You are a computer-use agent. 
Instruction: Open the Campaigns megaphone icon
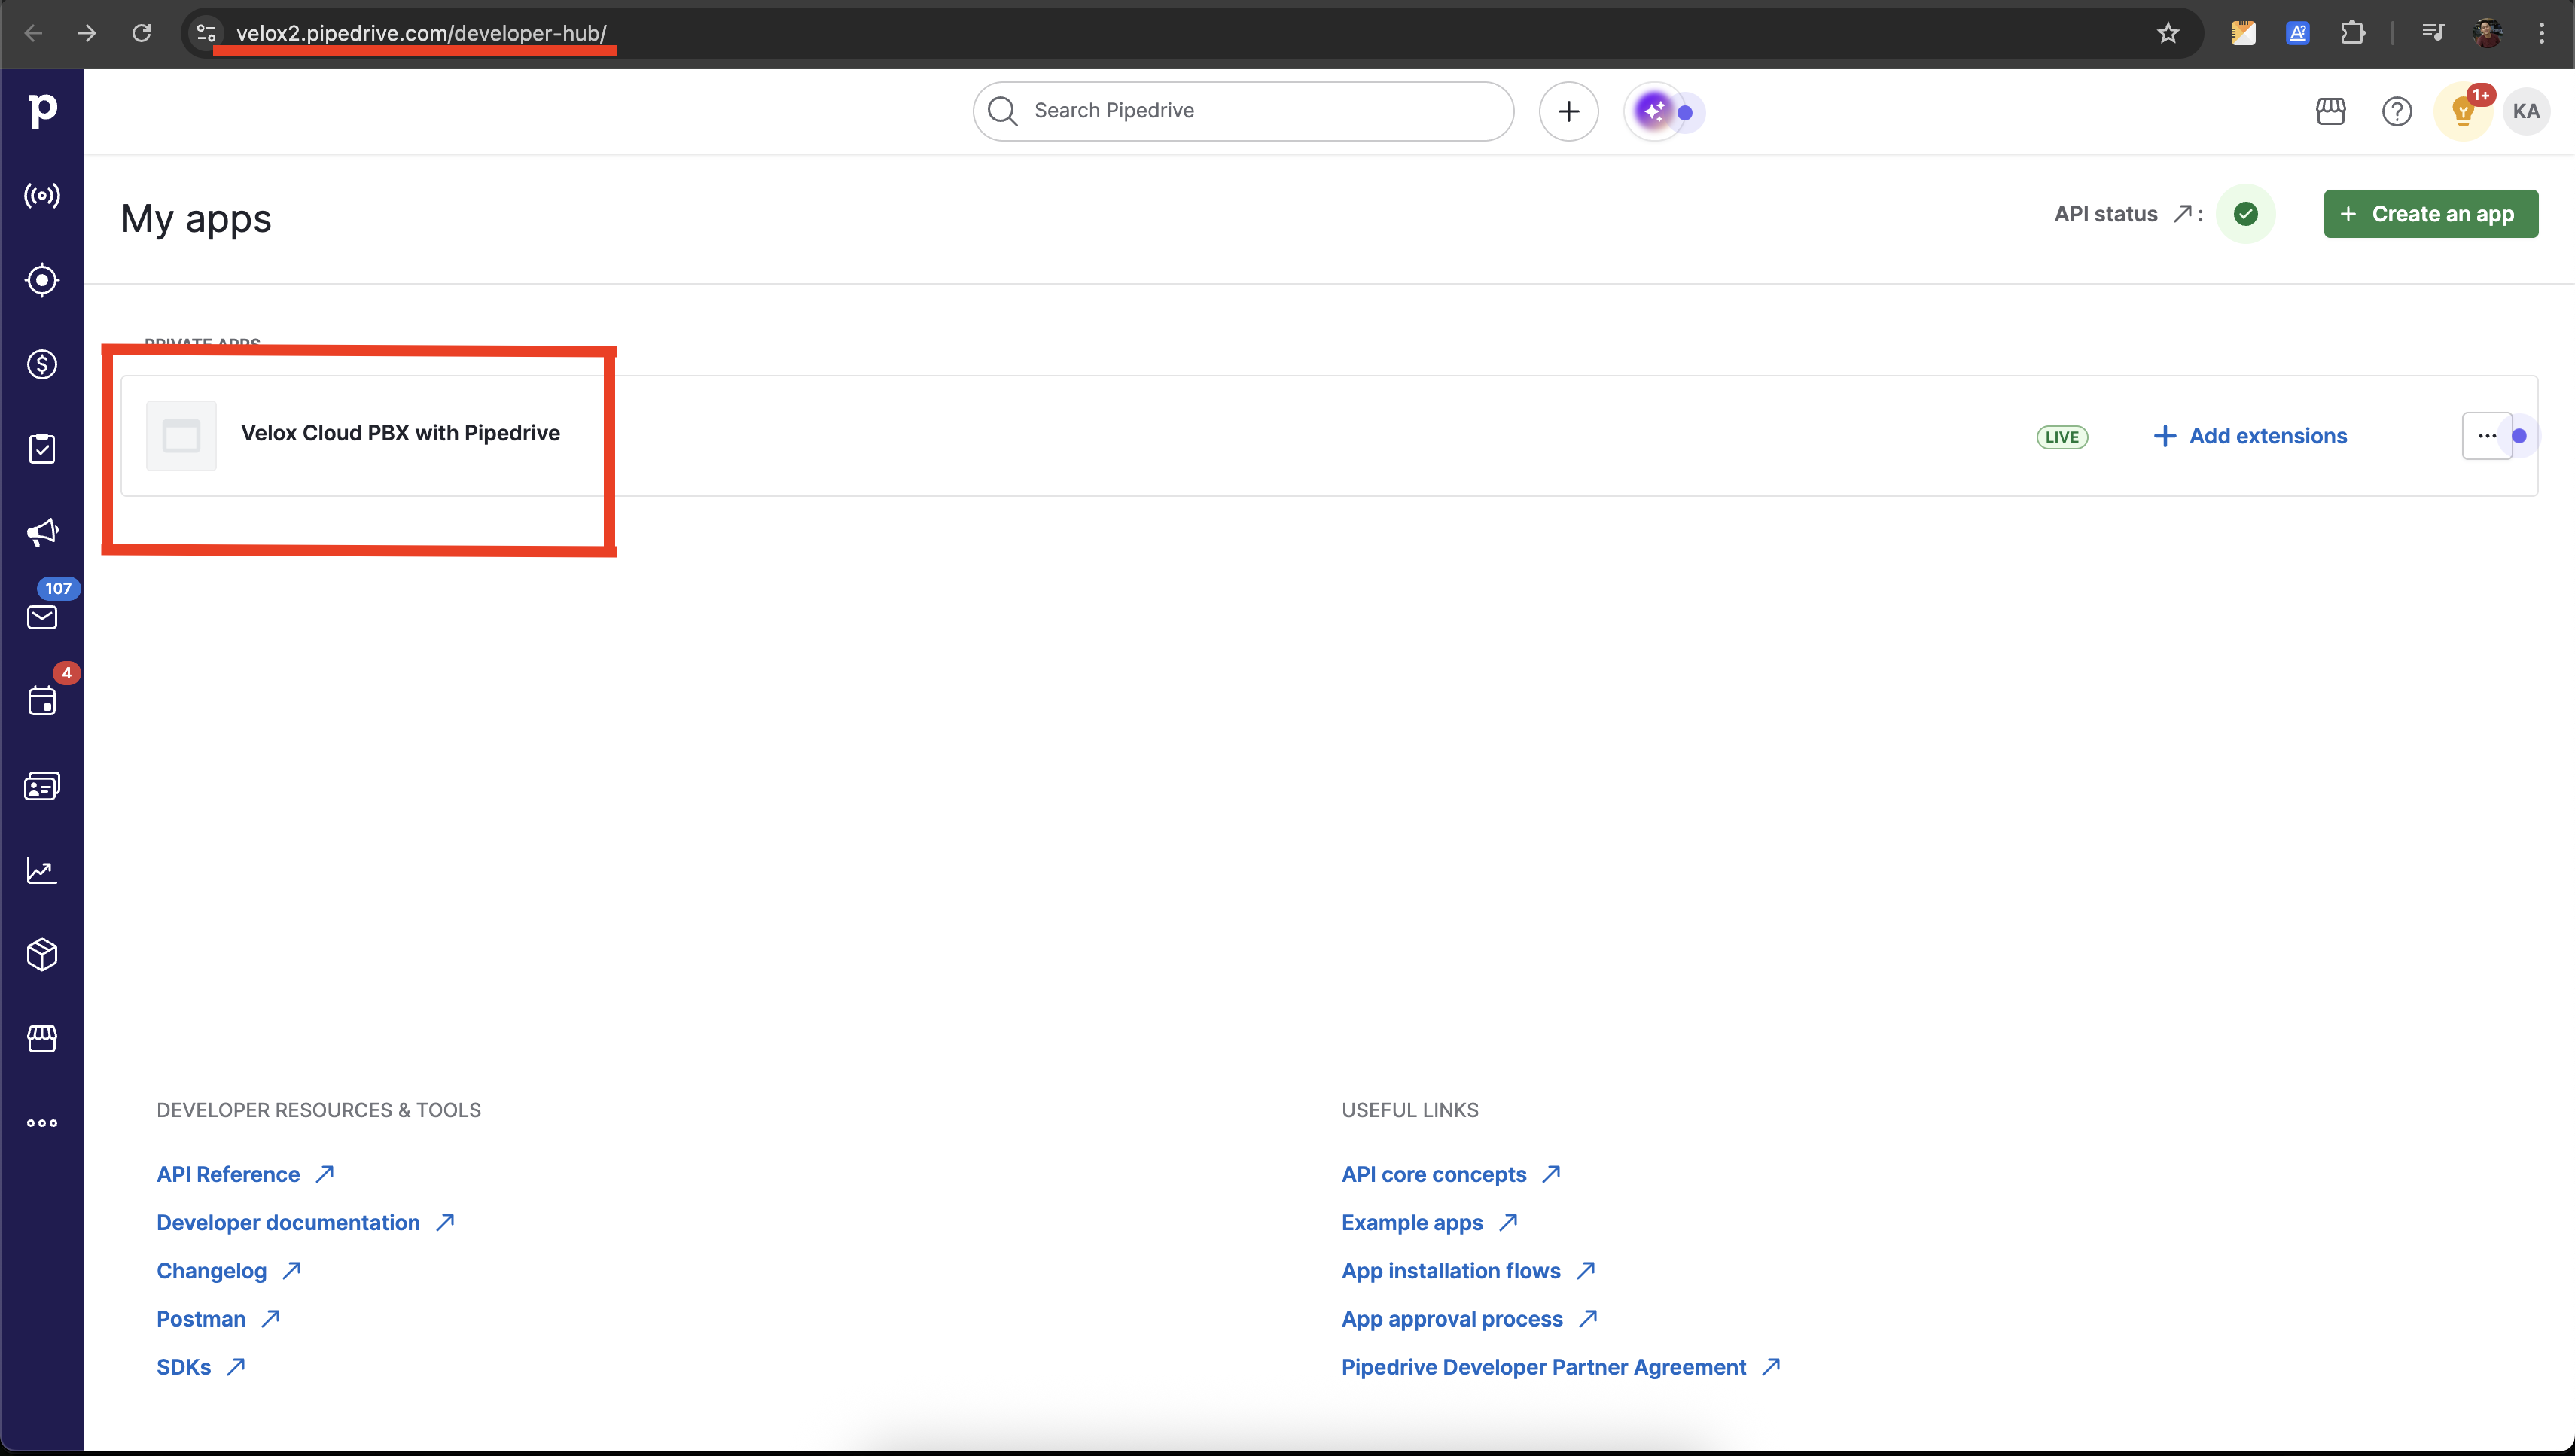pyautogui.click(x=42, y=533)
